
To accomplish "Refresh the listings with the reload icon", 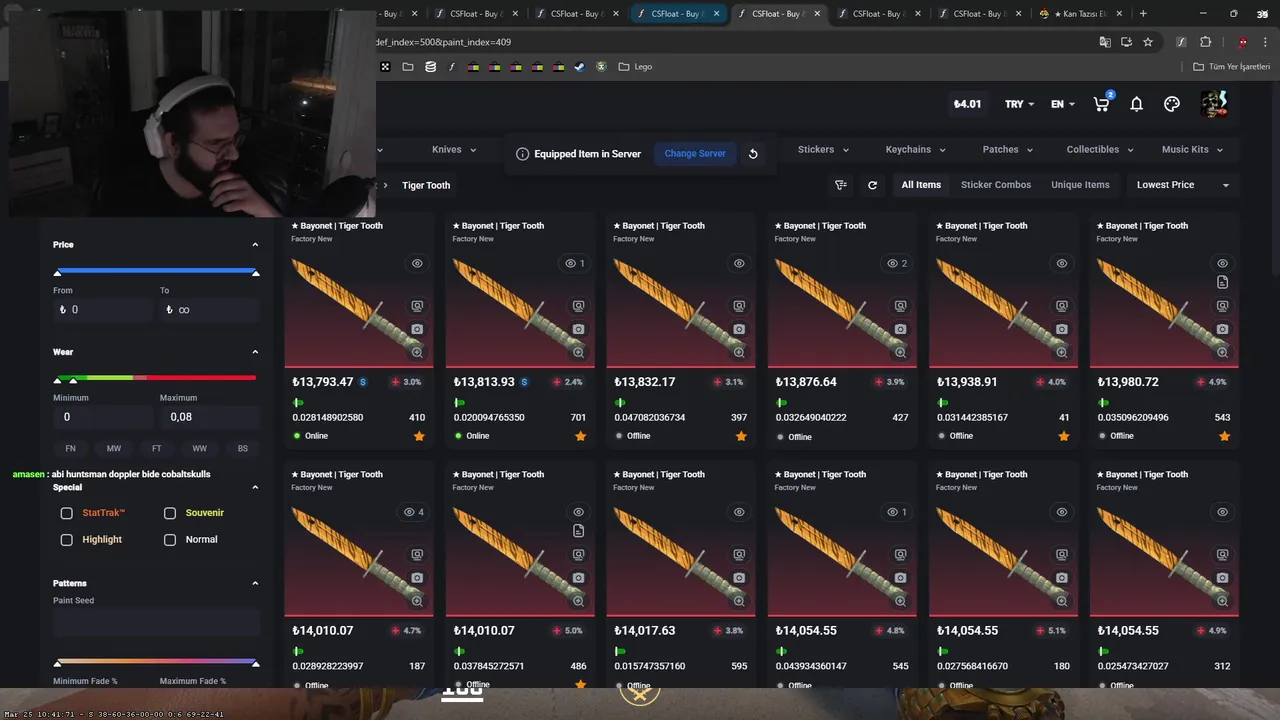I will click(x=872, y=185).
